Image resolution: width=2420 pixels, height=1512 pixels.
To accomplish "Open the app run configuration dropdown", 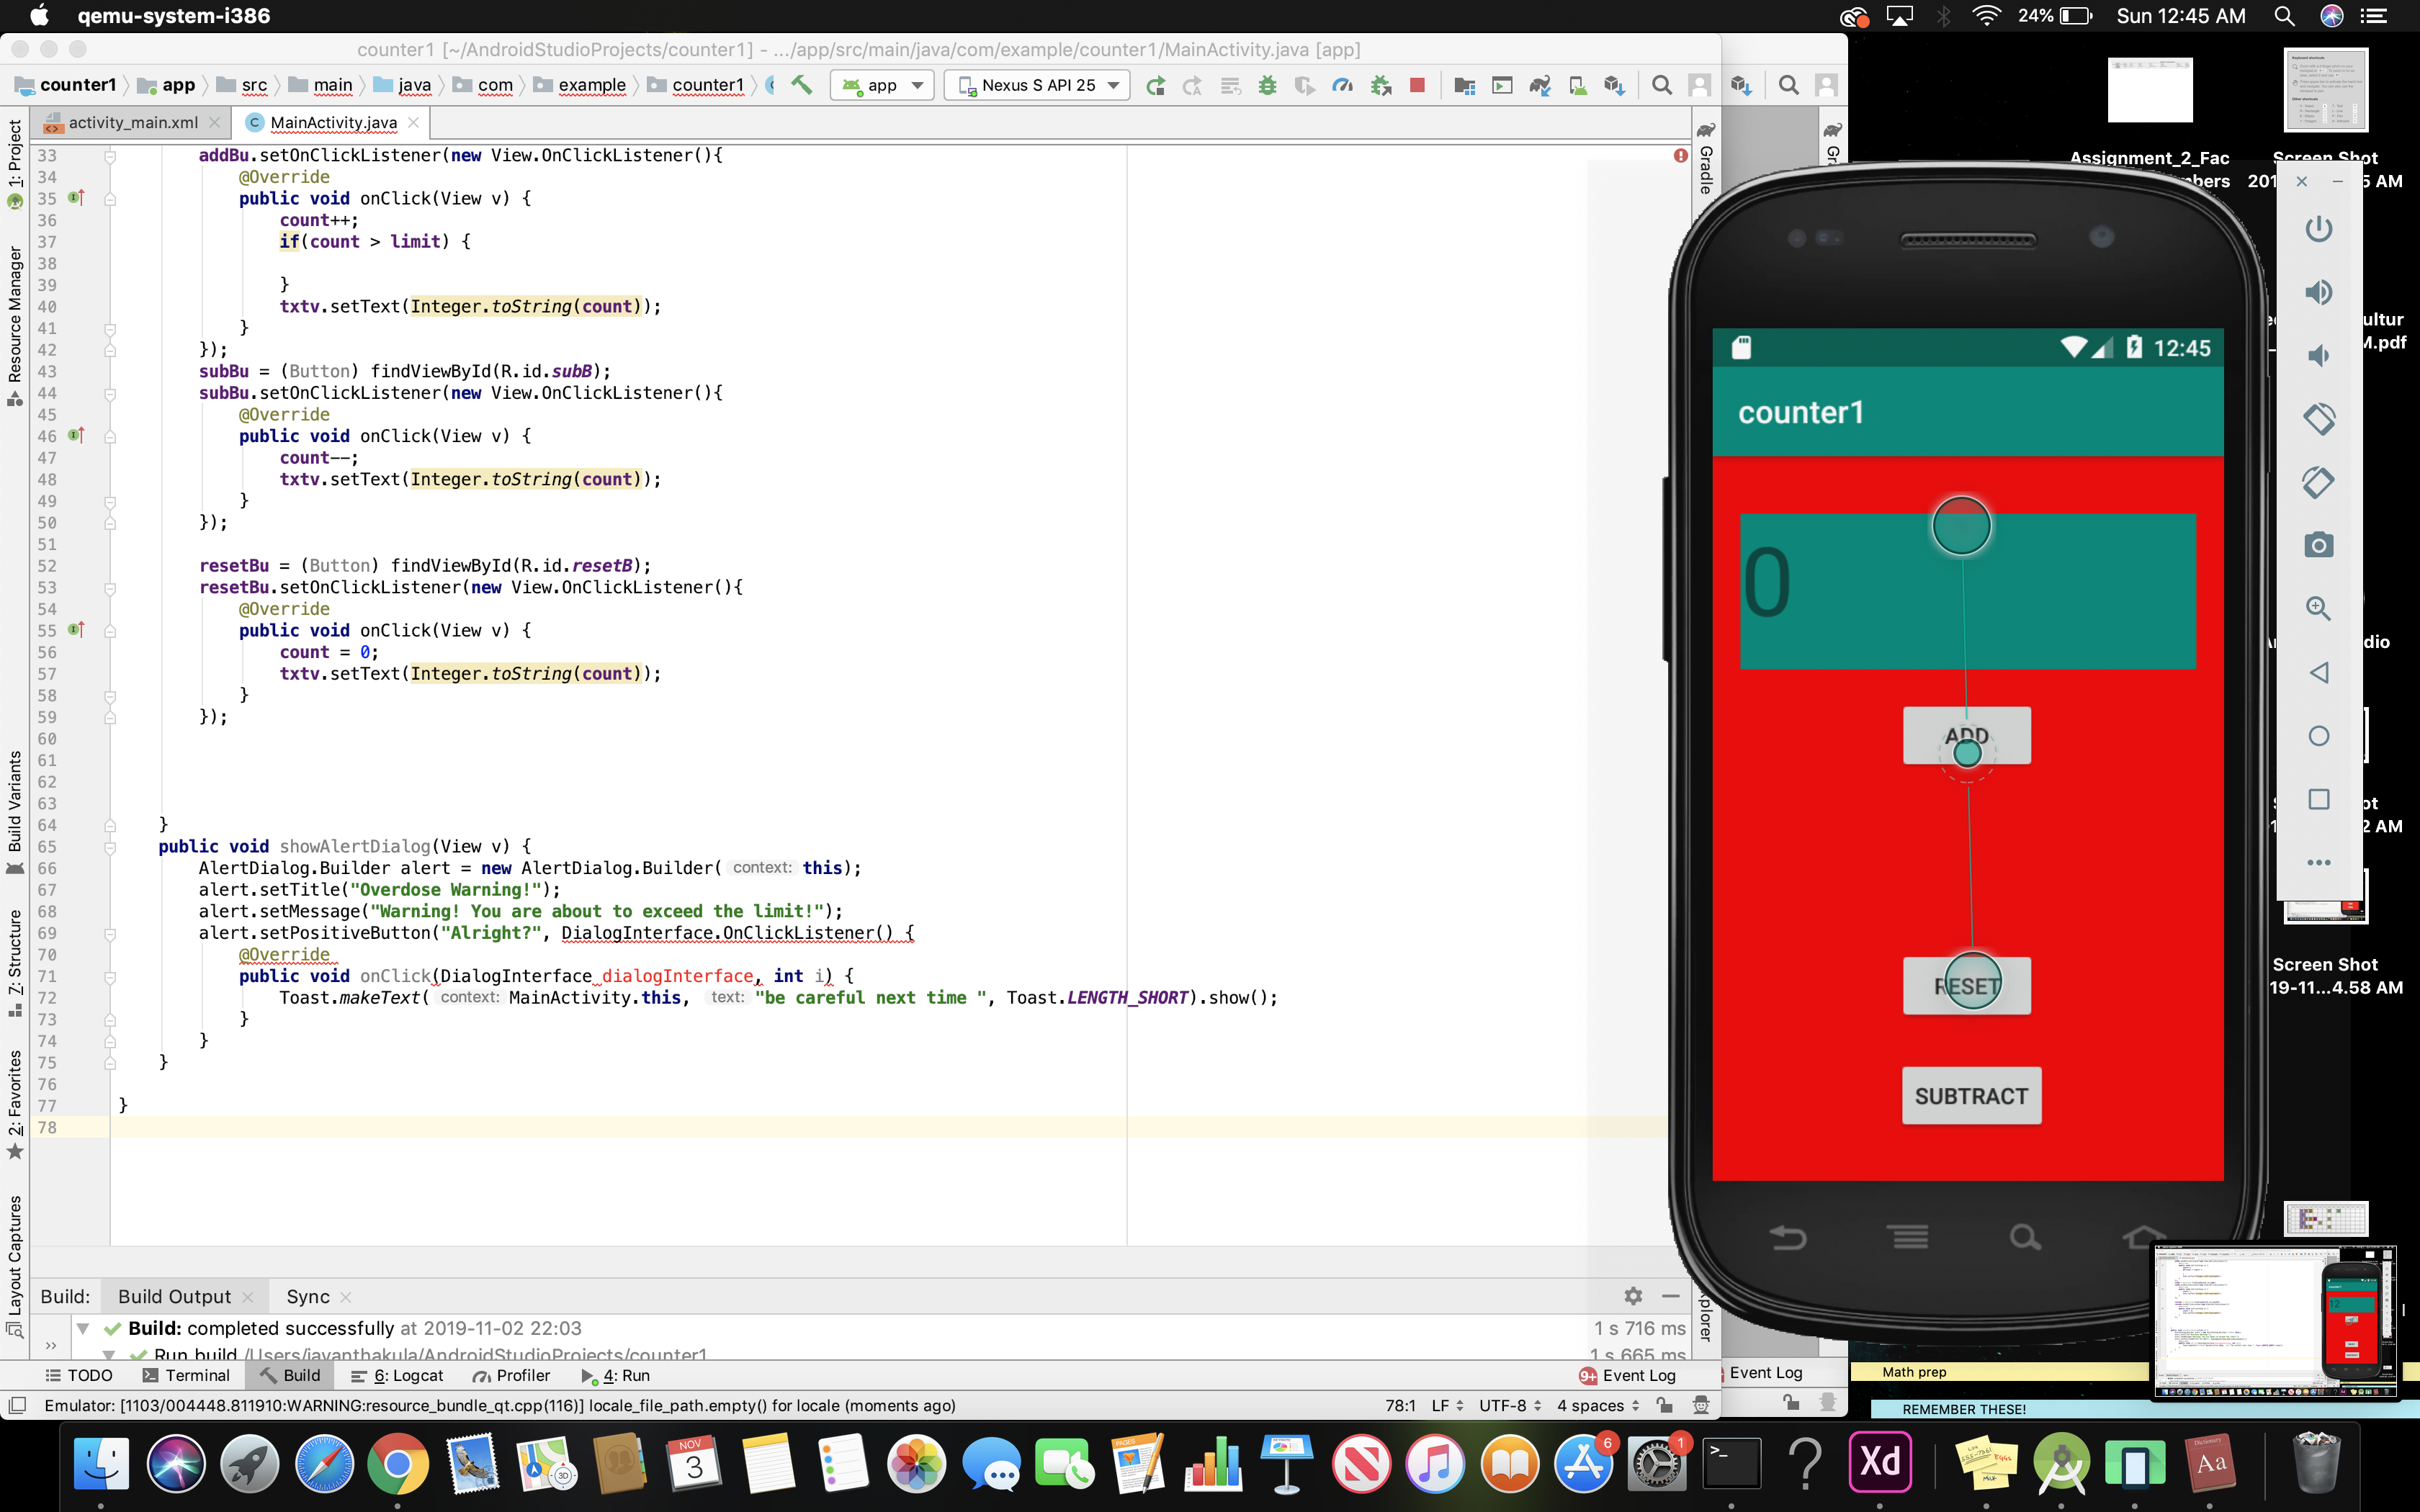I will click(884, 85).
